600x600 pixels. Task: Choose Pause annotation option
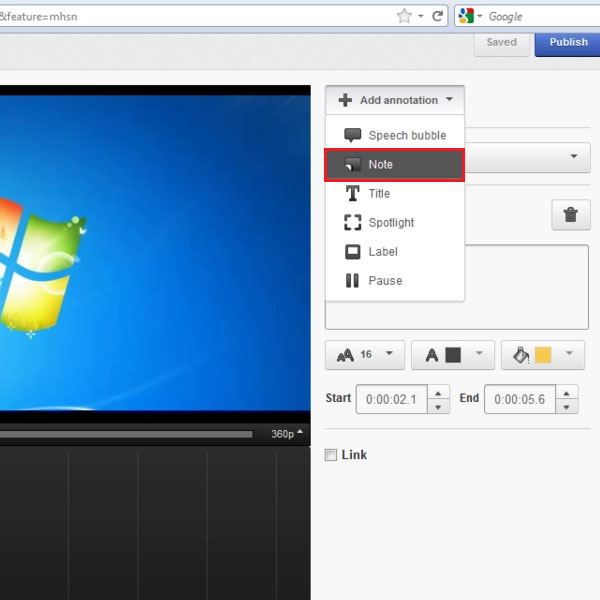[x=395, y=280]
